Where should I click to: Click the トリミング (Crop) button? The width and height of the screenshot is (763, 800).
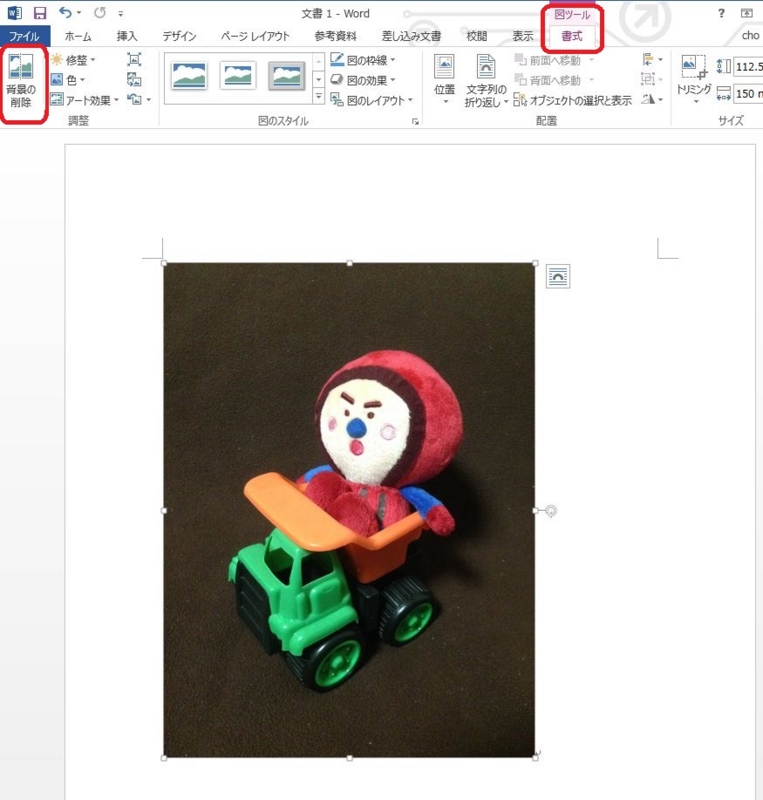pyautogui.click(x=694, y=79)
